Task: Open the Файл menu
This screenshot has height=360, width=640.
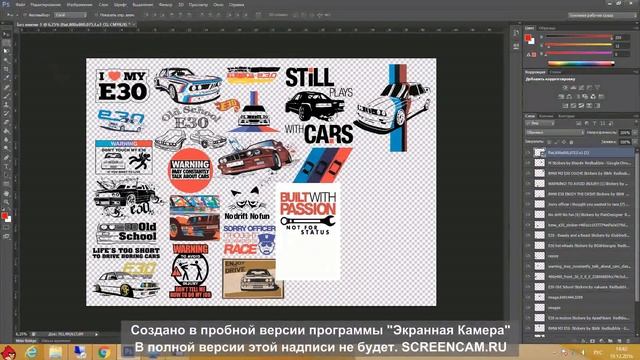Action: pos(21,5)
